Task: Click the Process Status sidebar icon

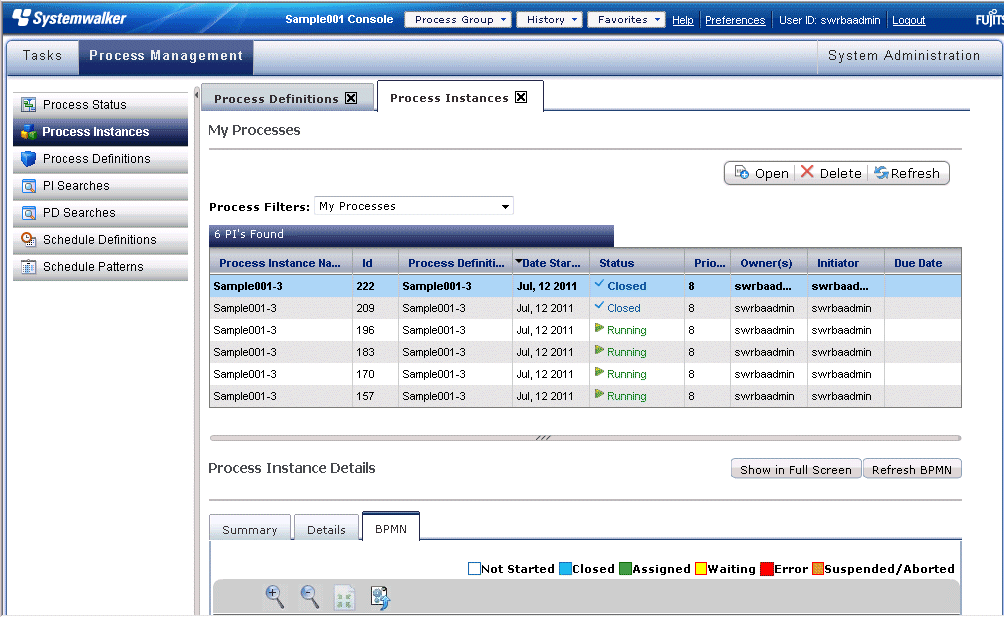Action: pos(28,105)
